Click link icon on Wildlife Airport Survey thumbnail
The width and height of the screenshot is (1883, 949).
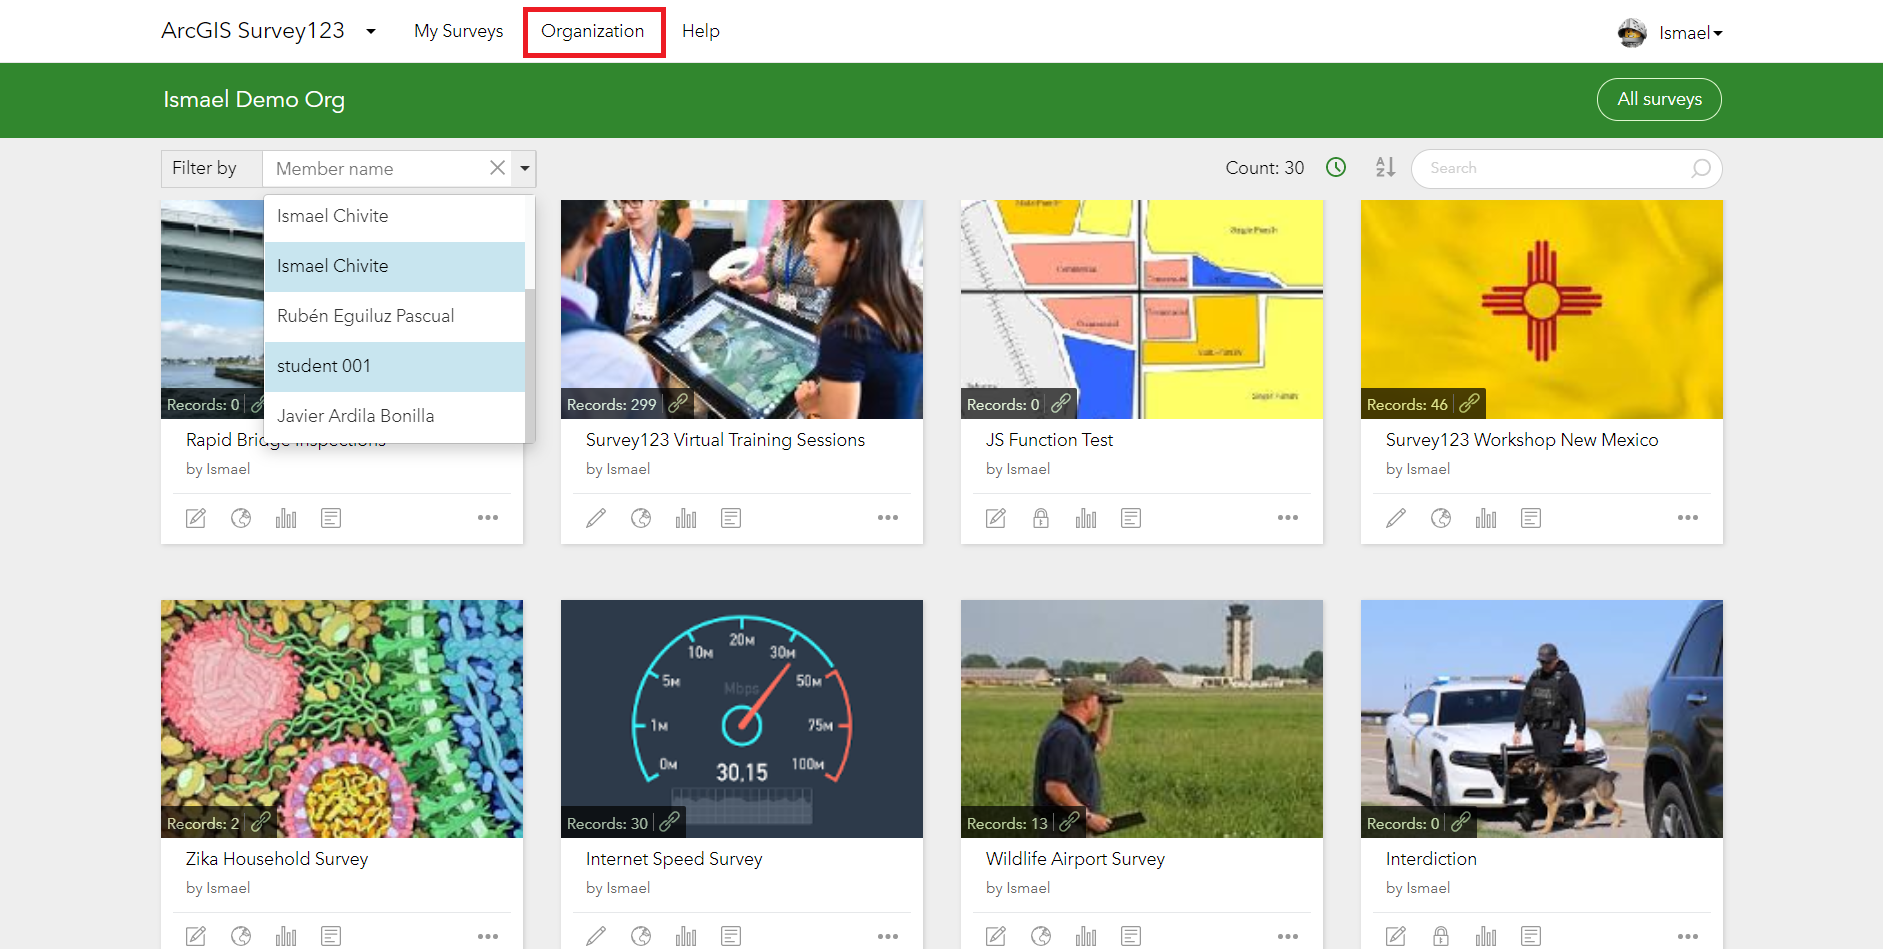click(x=1069, y=822)
